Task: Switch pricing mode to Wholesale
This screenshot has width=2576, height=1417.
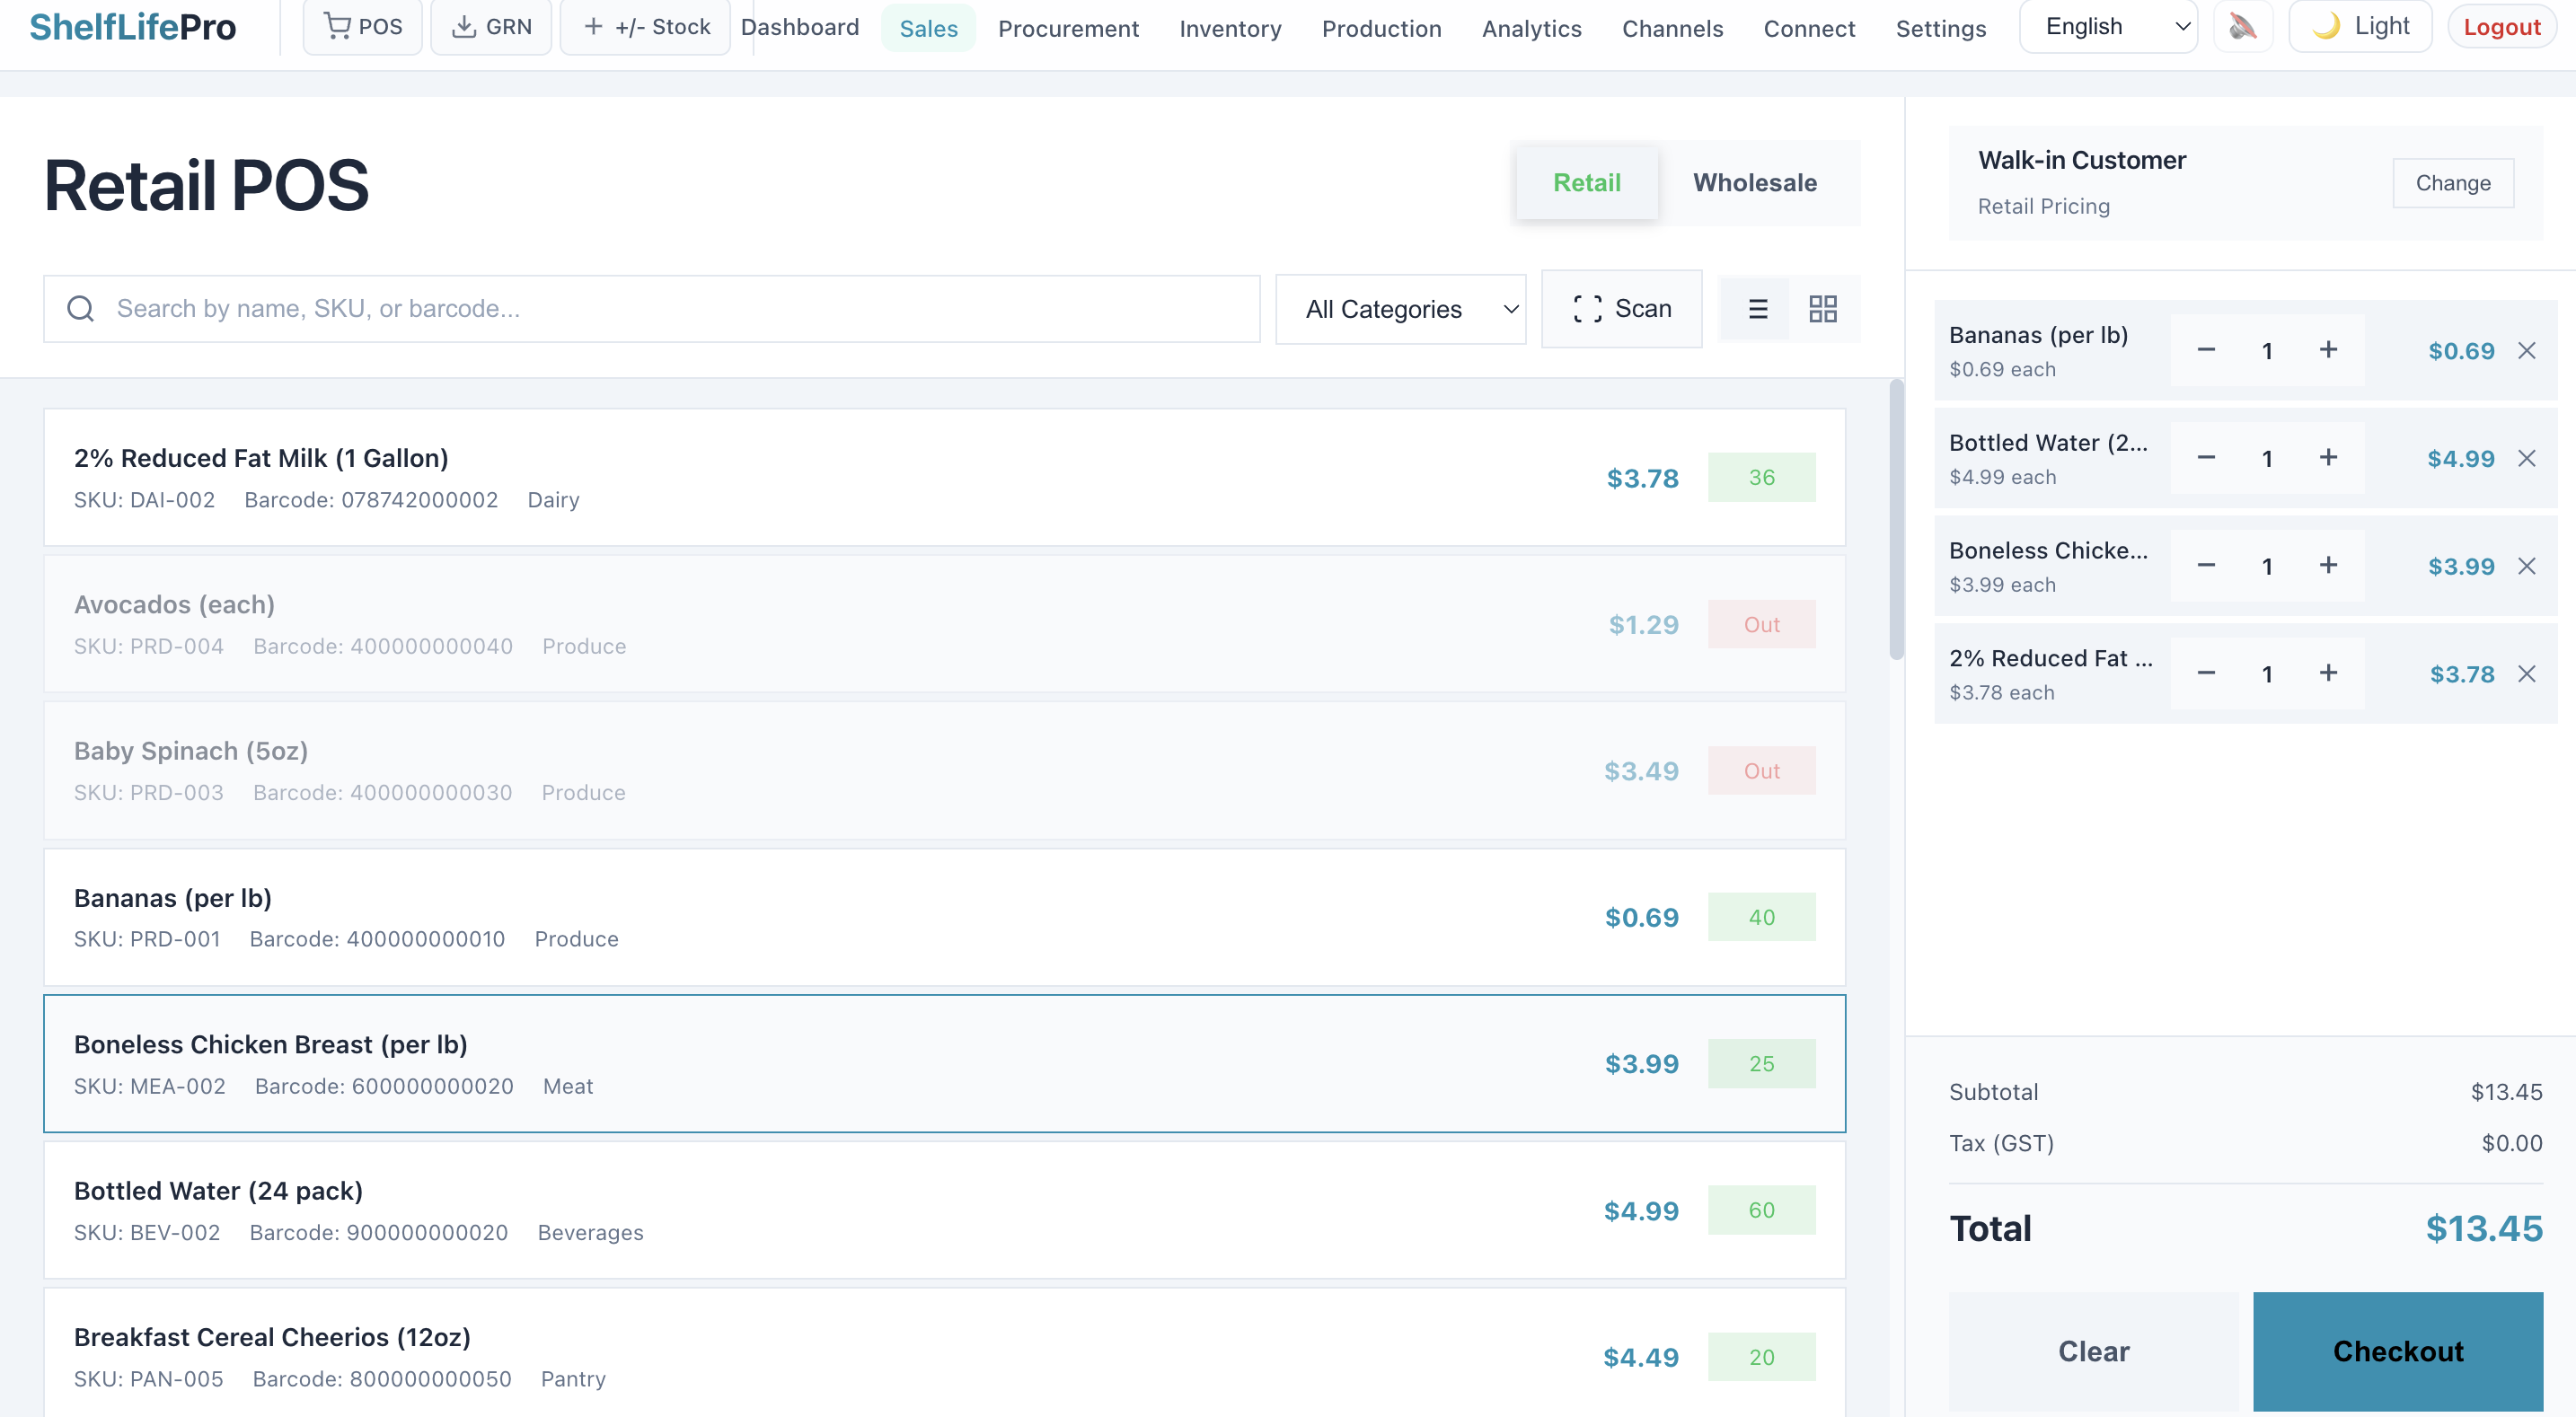Action: tap(1754, 183)
